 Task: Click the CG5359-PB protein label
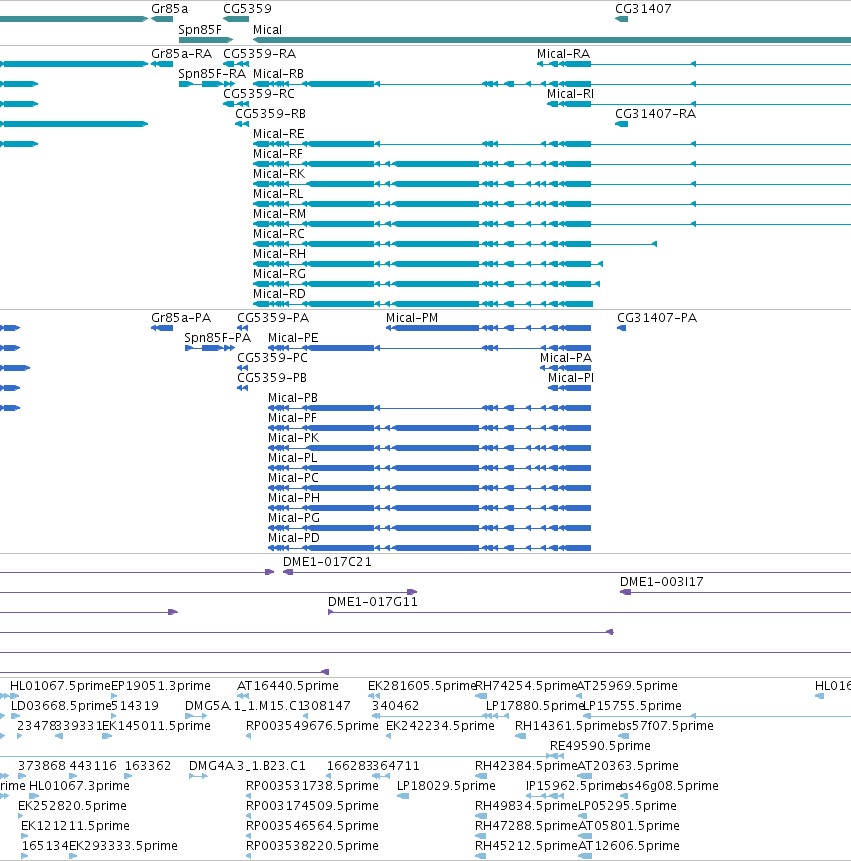pos(272,378)
